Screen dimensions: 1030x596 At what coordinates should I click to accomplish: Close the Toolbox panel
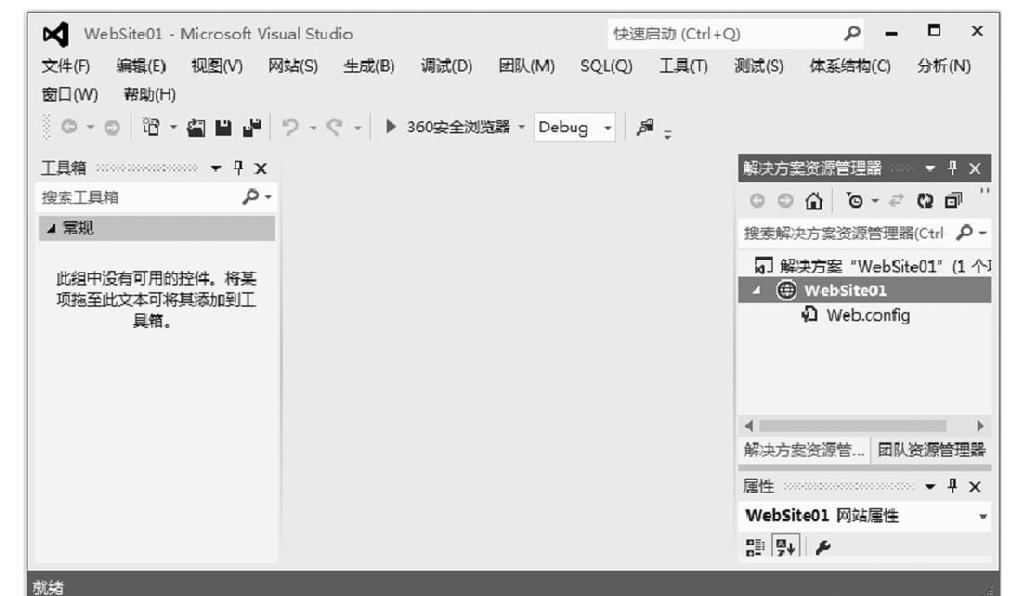[261, 168]
